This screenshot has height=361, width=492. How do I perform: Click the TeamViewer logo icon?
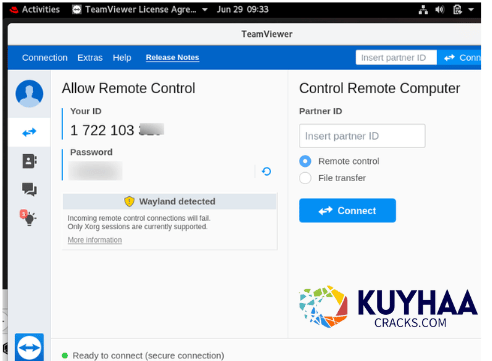click(29, 347)
